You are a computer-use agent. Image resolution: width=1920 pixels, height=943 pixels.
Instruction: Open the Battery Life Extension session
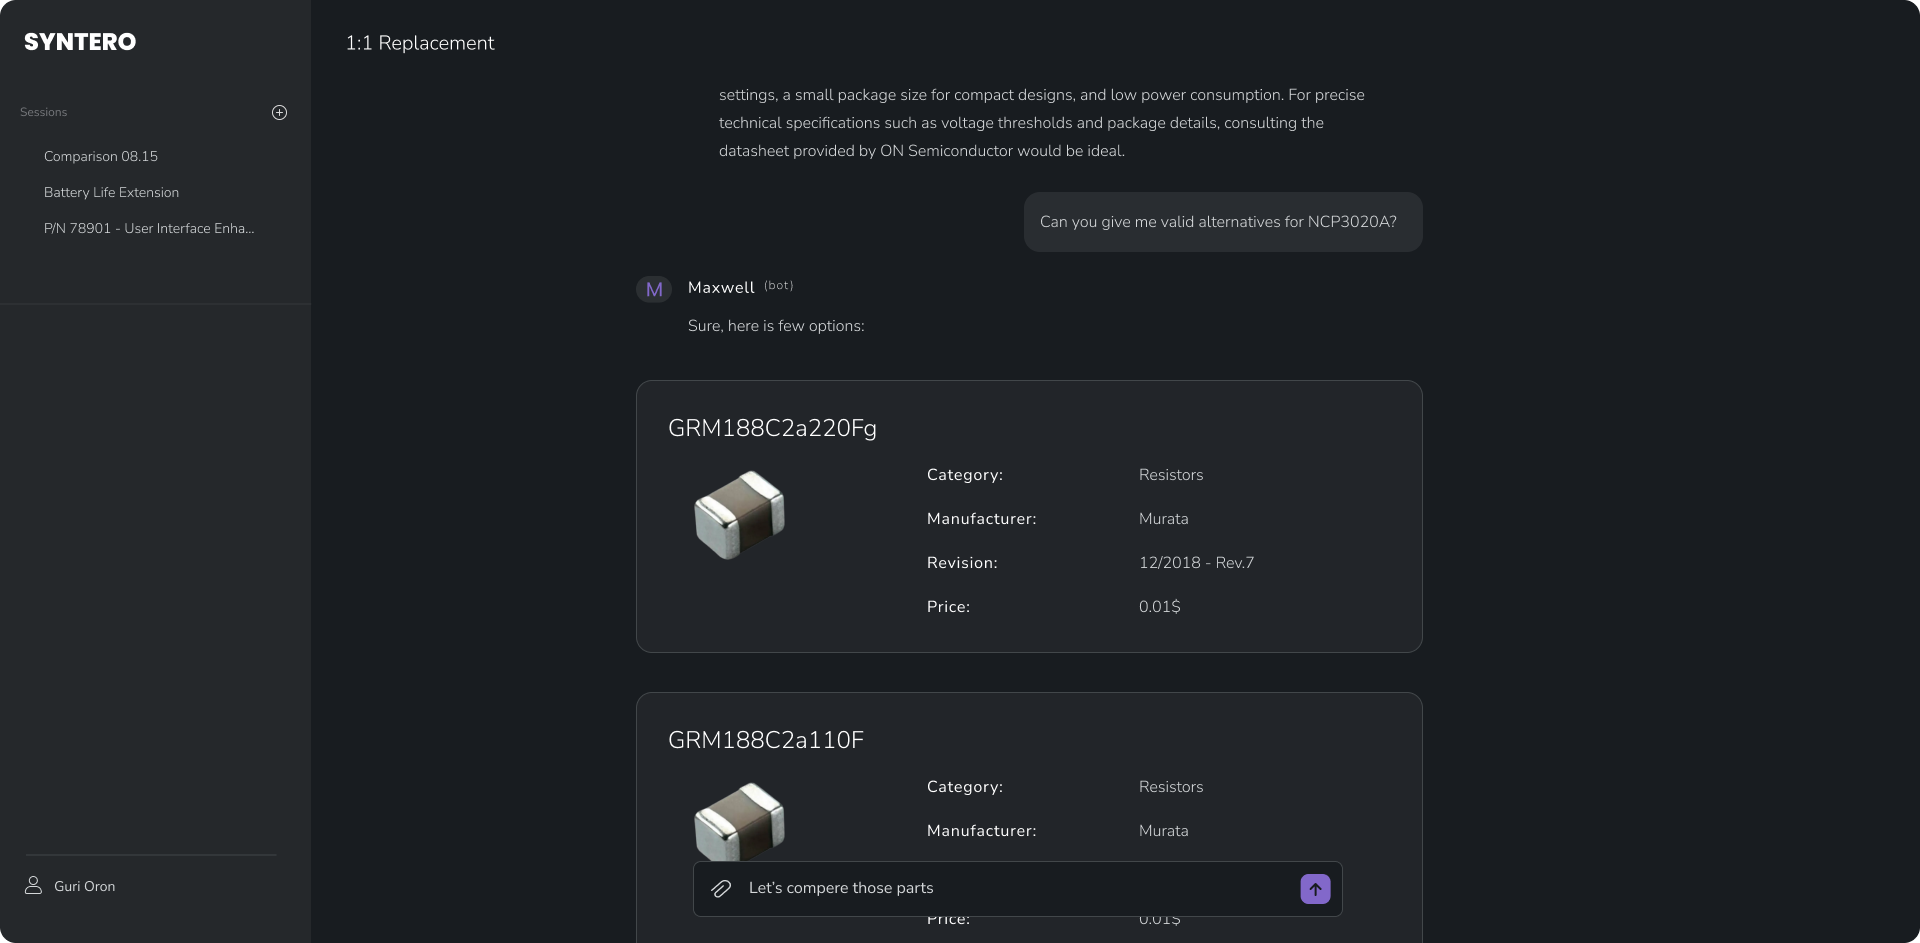(111, 193)
